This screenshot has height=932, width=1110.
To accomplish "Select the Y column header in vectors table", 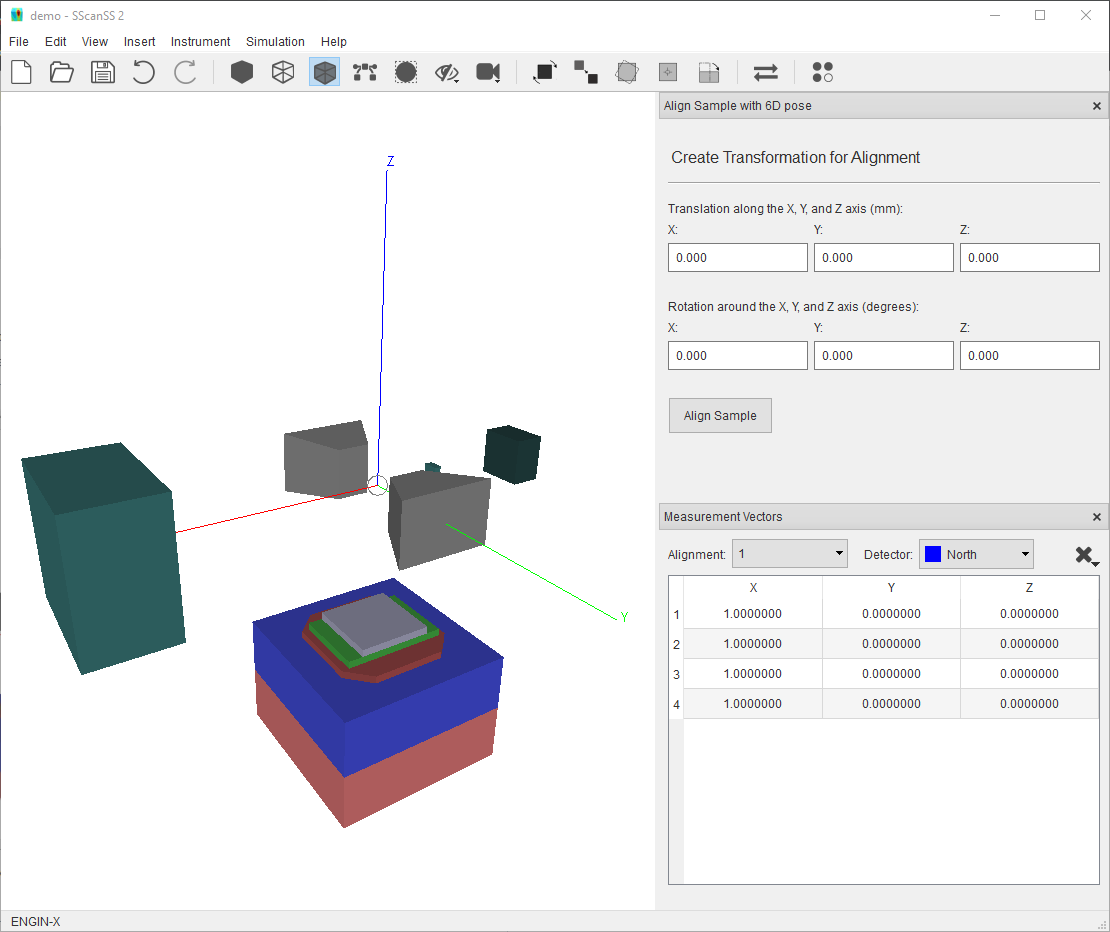I will (x=891, y=588).
